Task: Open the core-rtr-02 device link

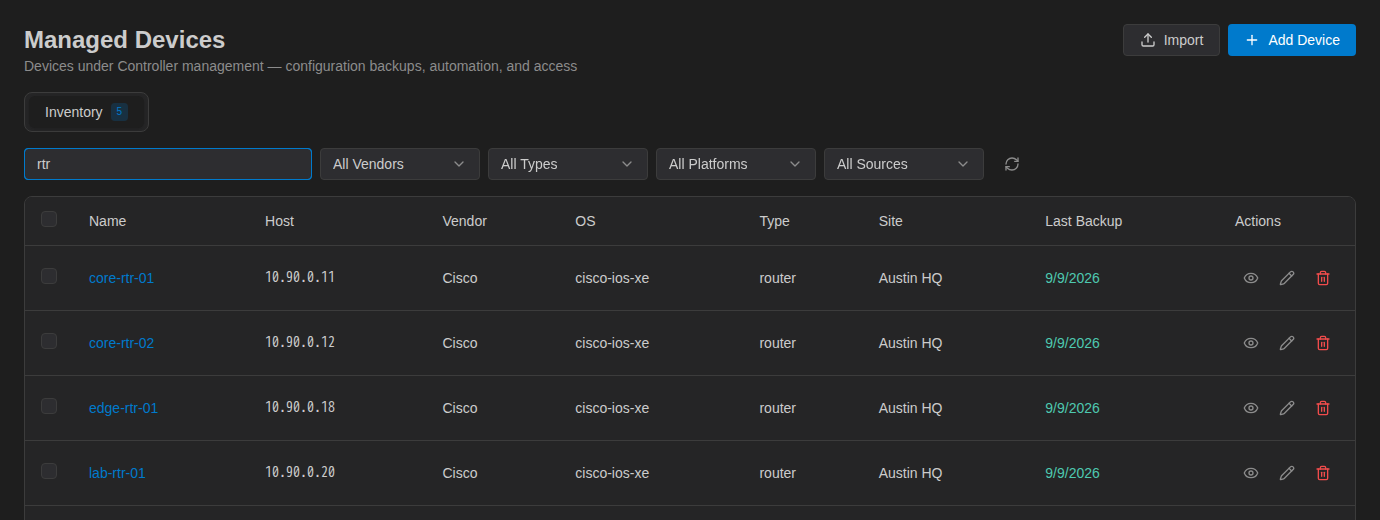Action: (x=121, y=343)
